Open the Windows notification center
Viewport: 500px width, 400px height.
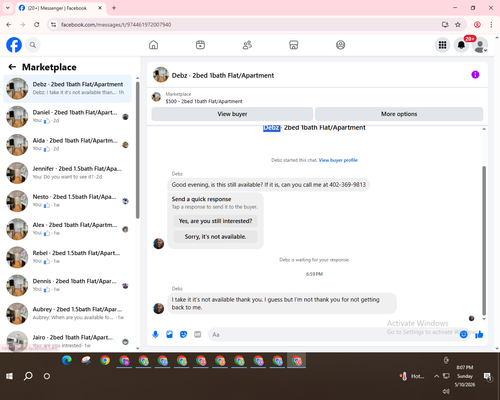pos(487,376)
